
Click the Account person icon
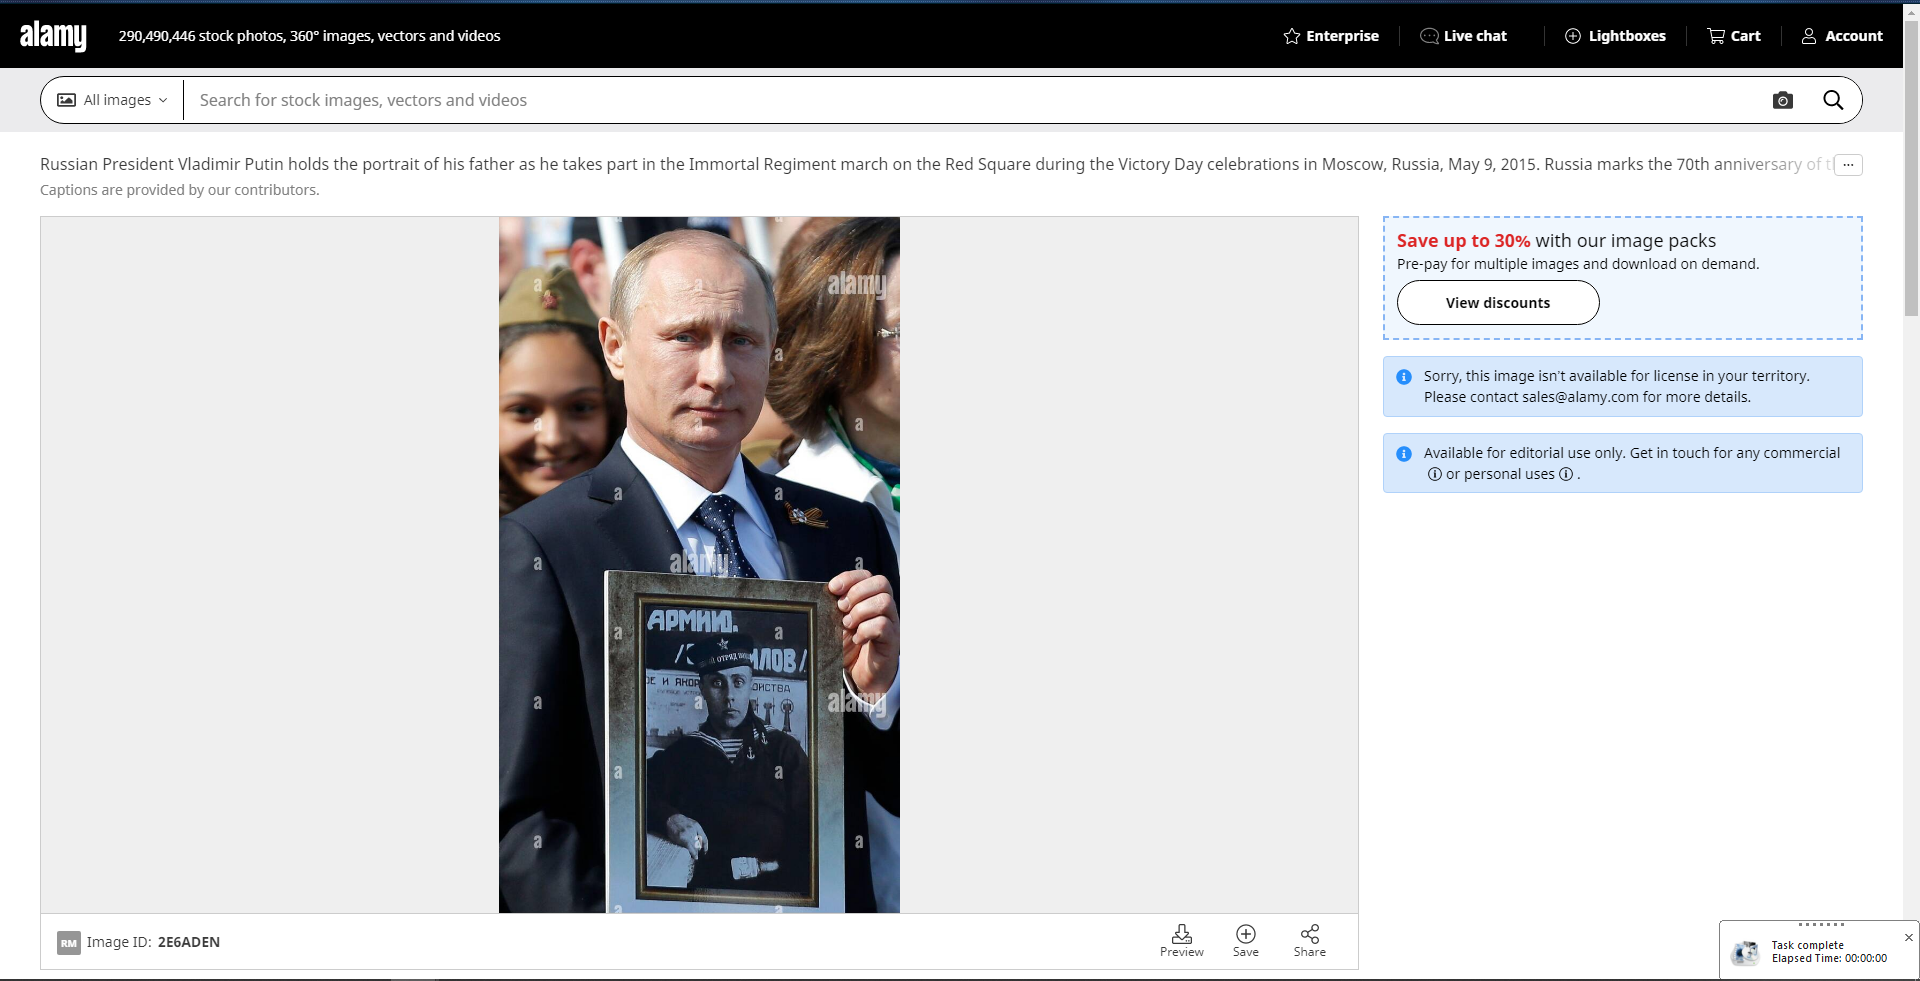point(1809,36)
